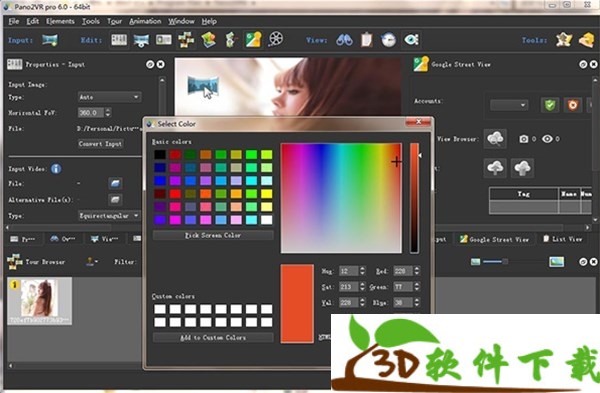Viewport: 600px width, 393px height.
Task: Open User Data card icon in toolbar
Action: click(x=163, y=40)
